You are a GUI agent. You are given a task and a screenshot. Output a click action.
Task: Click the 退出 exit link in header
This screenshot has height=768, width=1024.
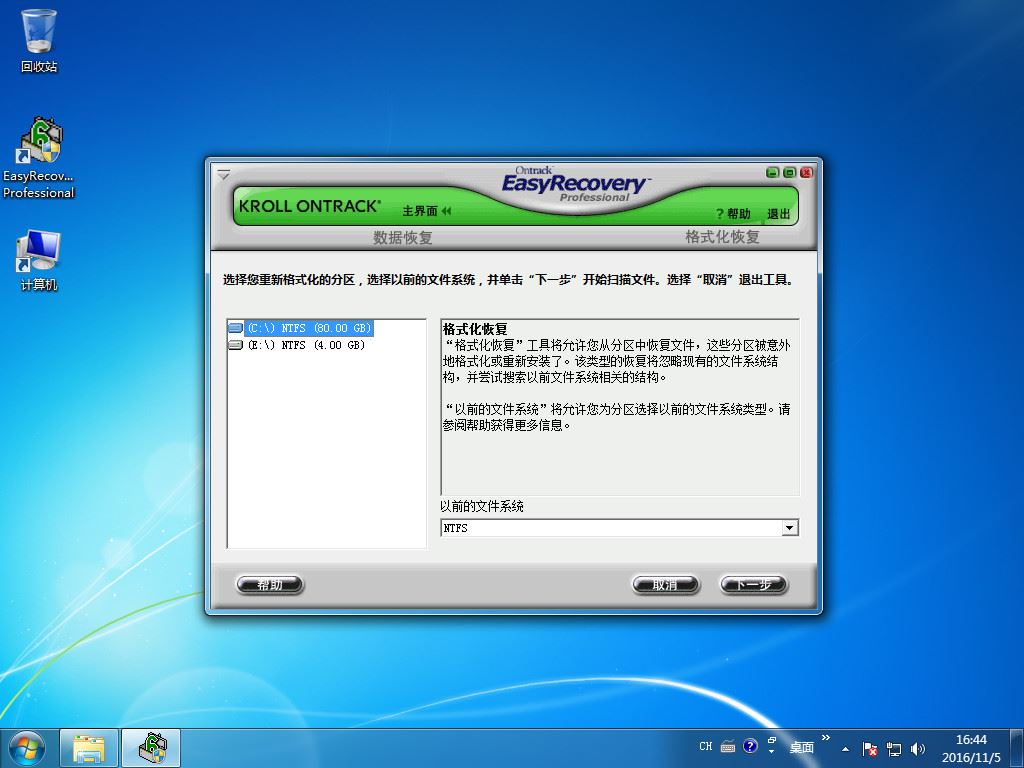(778, 214)
